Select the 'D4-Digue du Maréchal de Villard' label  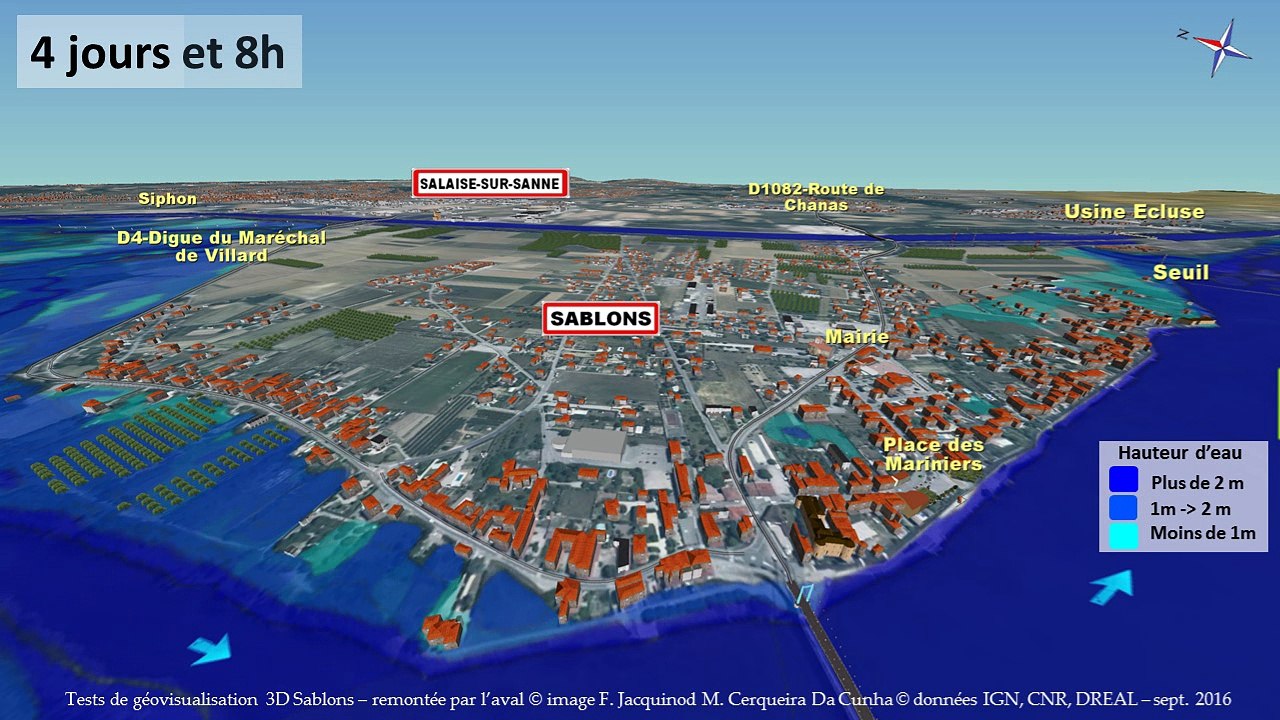pos(221,246)
